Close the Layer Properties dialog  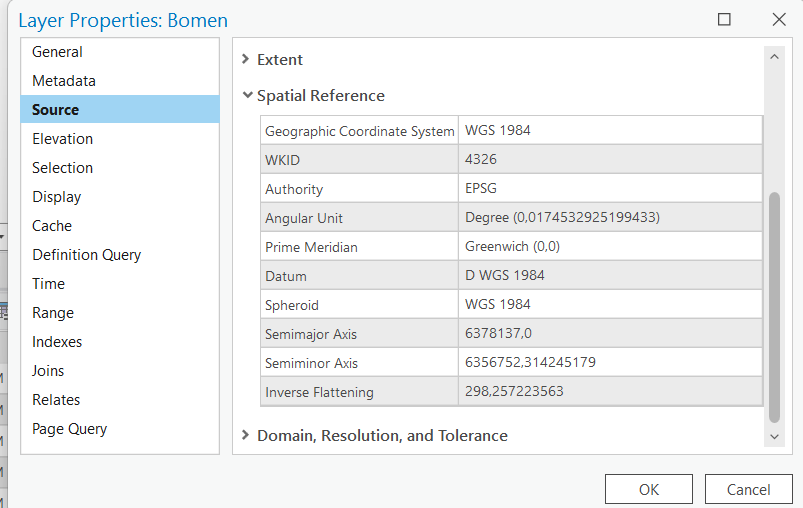click(x=779, y=20)
